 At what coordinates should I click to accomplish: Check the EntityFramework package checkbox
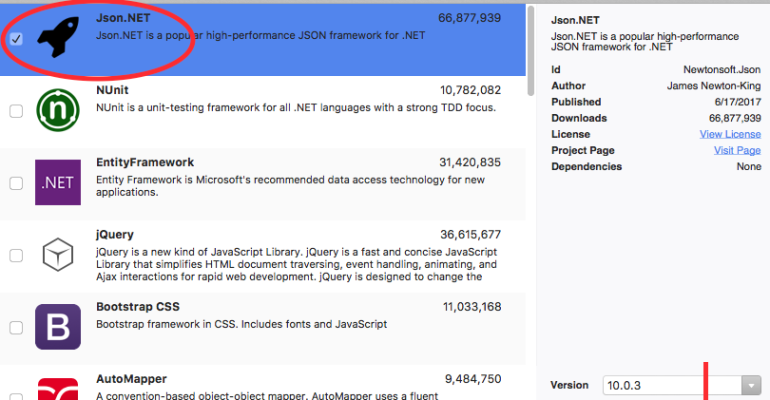pyautogui.click(x=16, y=183)
